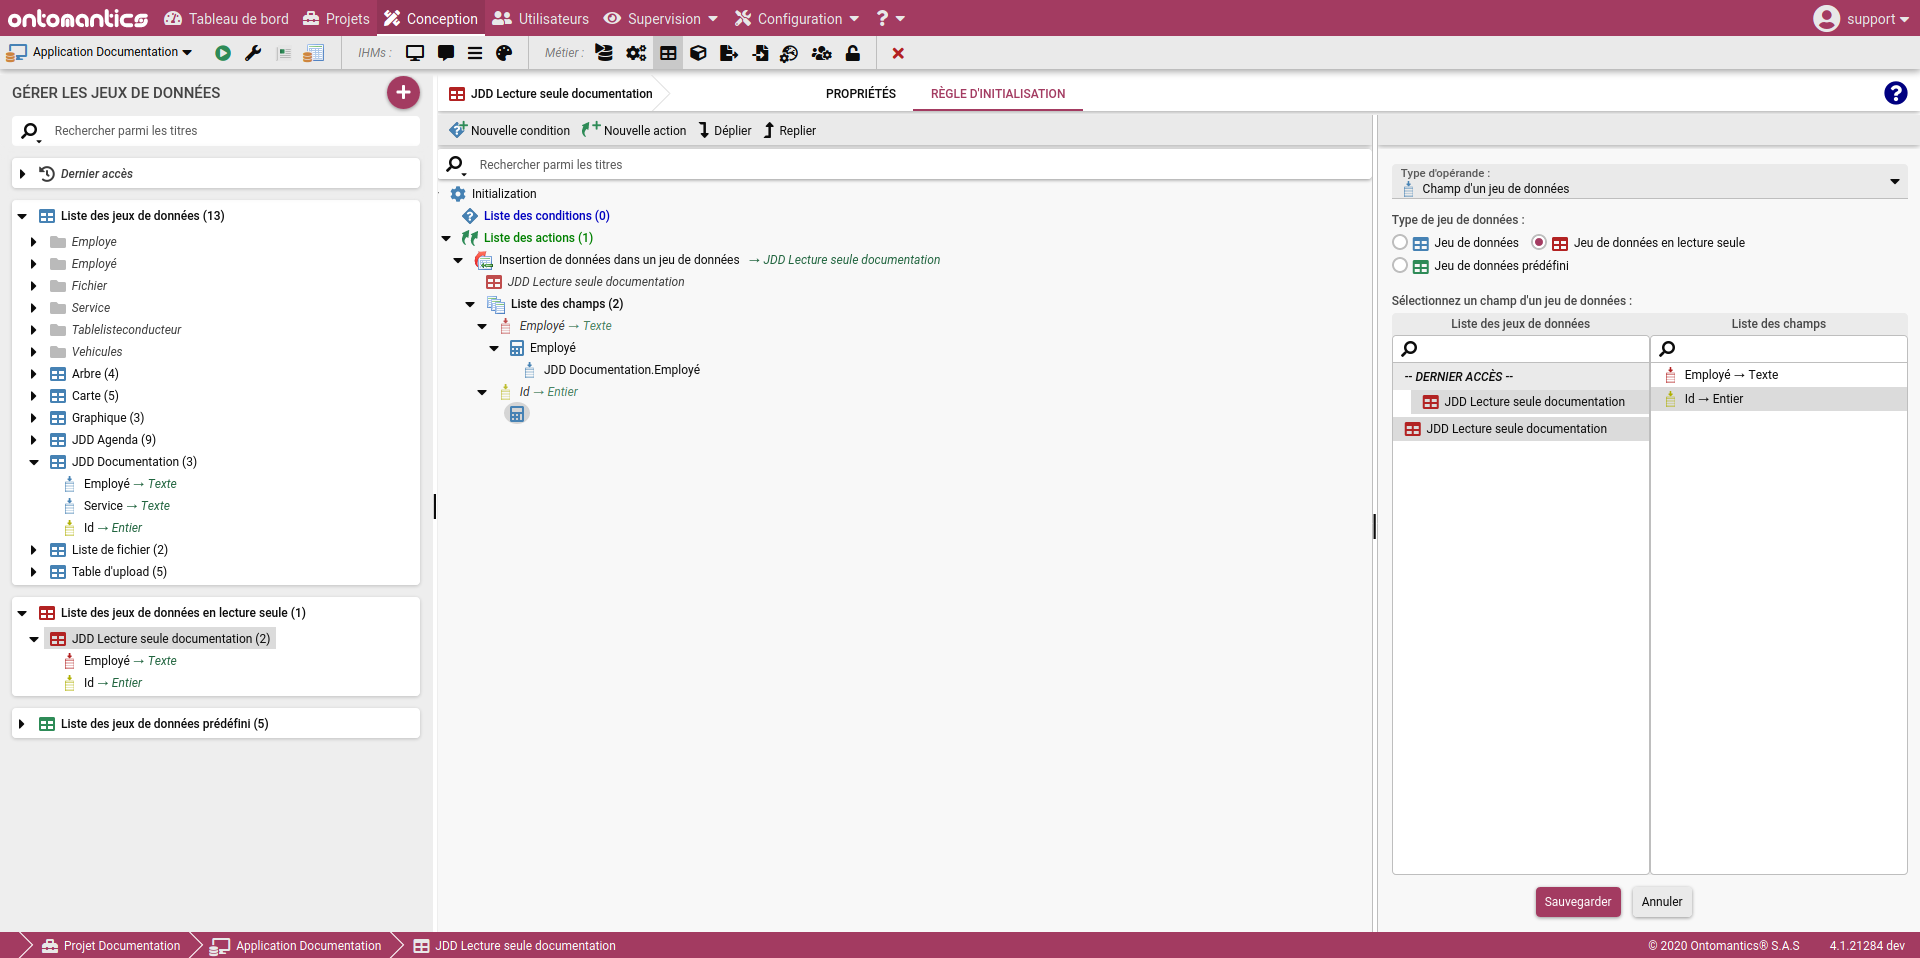The width and height of the screenshot is (1920, 958).
Task: Click the support user avatar icon
Action: pyautogui.click(x=1826, y=18)
